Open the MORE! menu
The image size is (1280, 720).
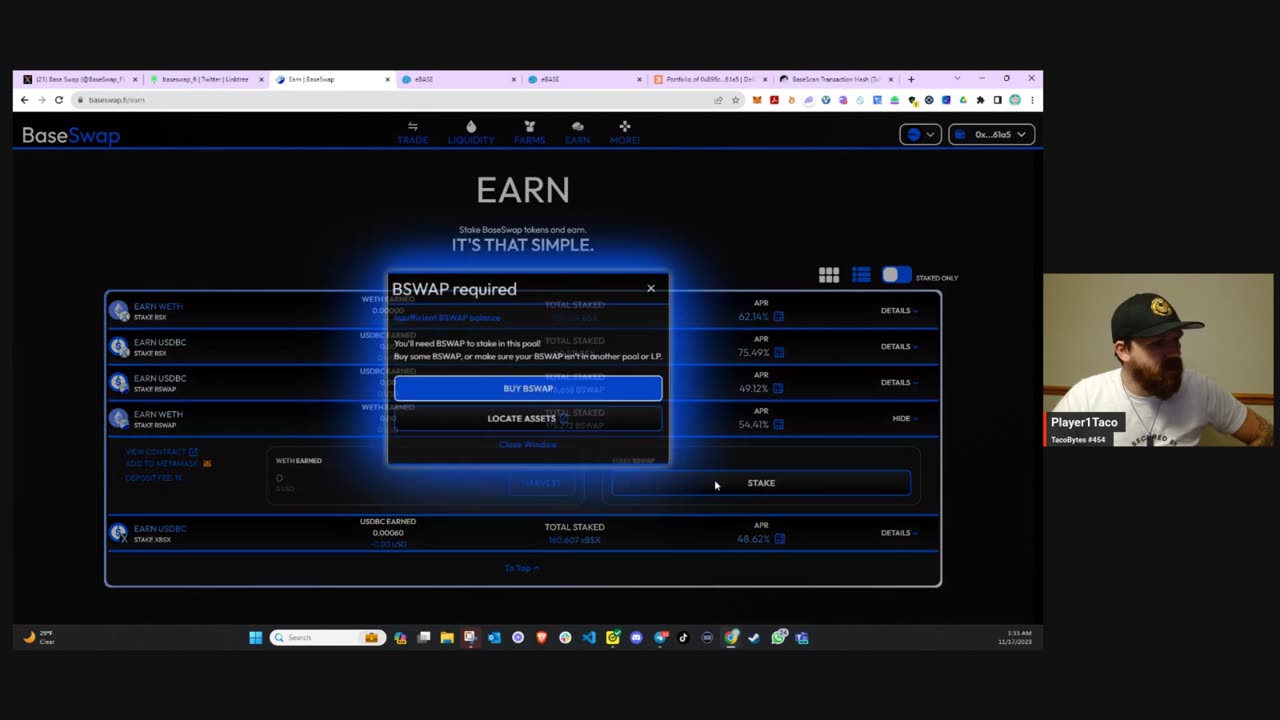(625, 133)
